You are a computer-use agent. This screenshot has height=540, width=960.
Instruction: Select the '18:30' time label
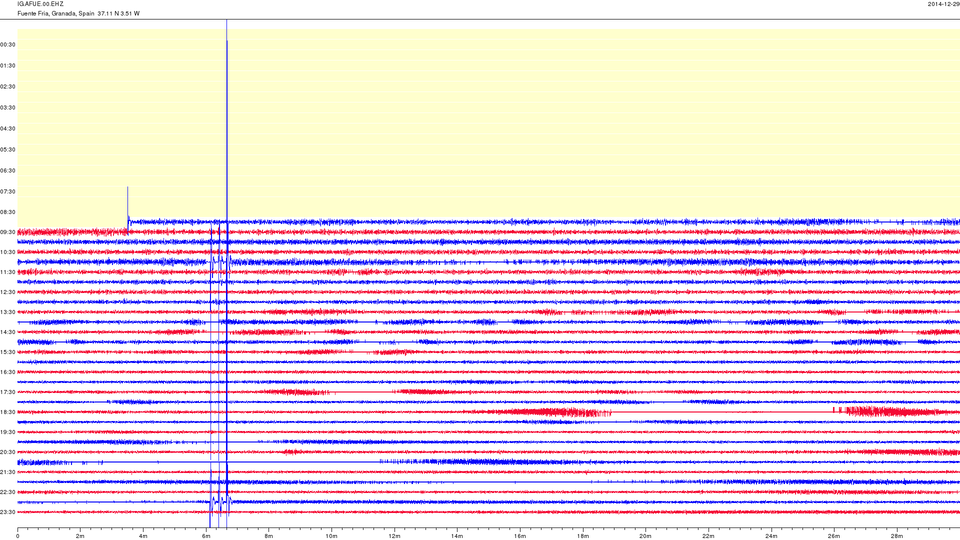(x=8, y=412)
